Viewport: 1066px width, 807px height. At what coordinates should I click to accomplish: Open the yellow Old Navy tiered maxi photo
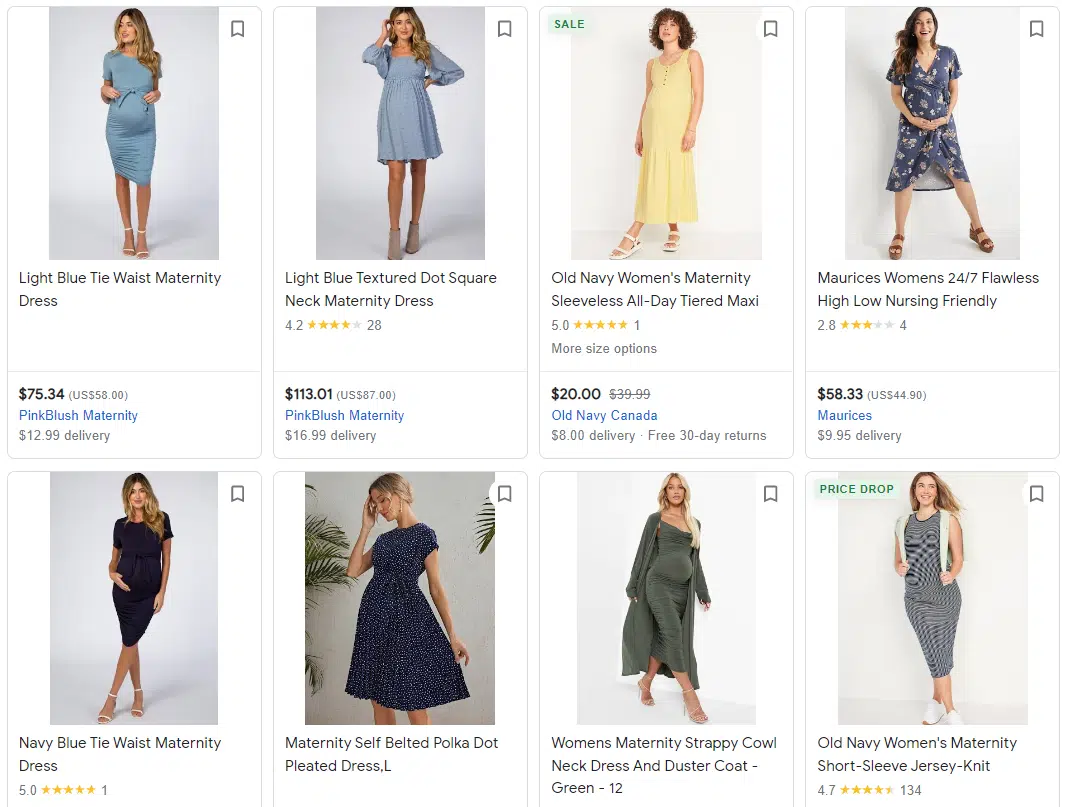pyautogui.click(x=666, y=133)
